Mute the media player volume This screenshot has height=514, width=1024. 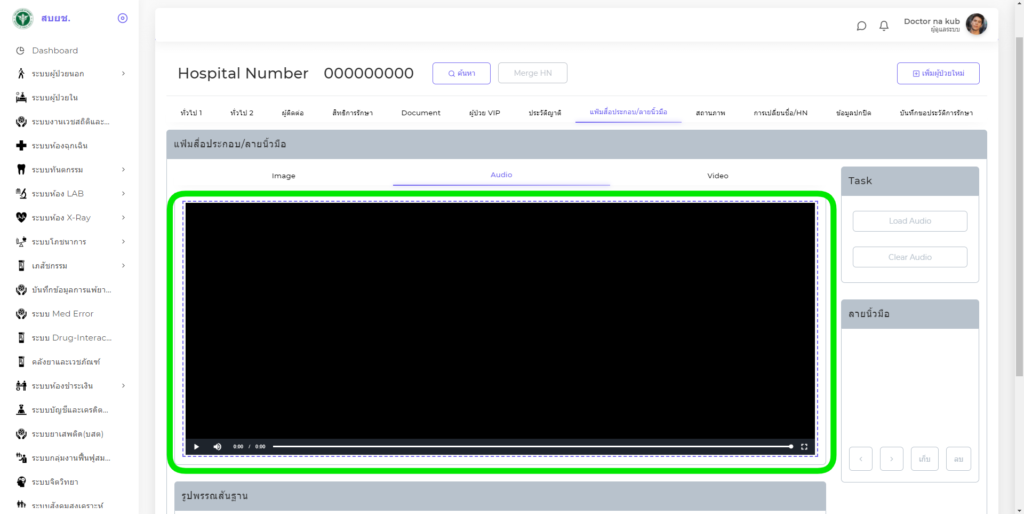[x=217, y=446]
